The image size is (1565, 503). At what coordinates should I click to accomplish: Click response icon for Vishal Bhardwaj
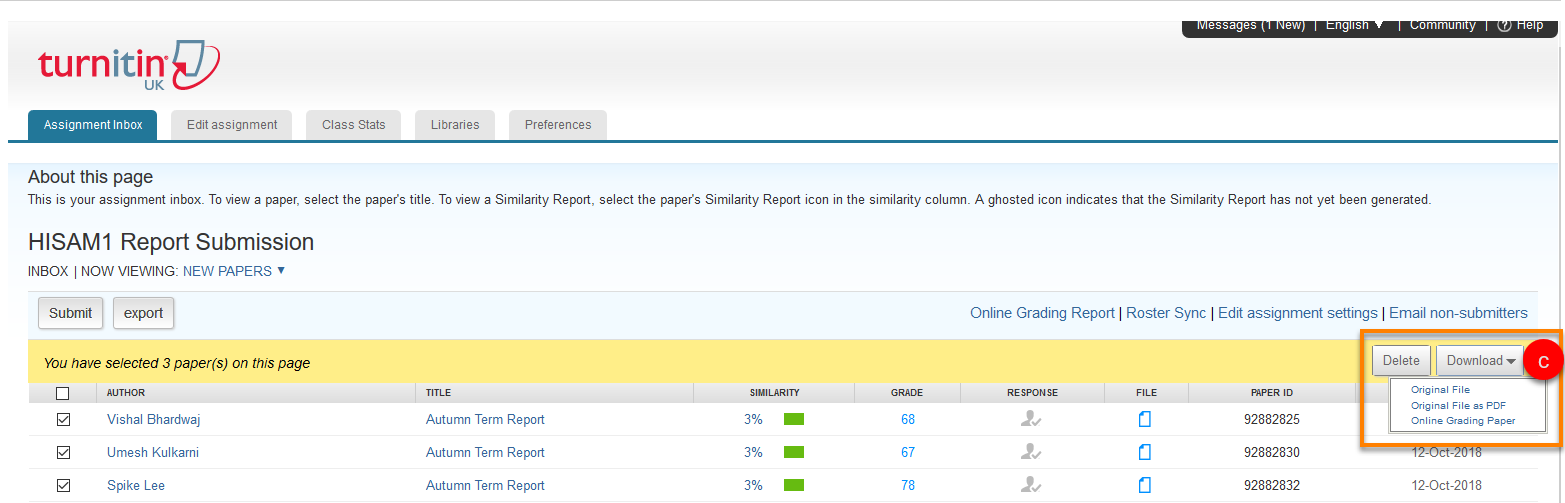[1031, 419]
